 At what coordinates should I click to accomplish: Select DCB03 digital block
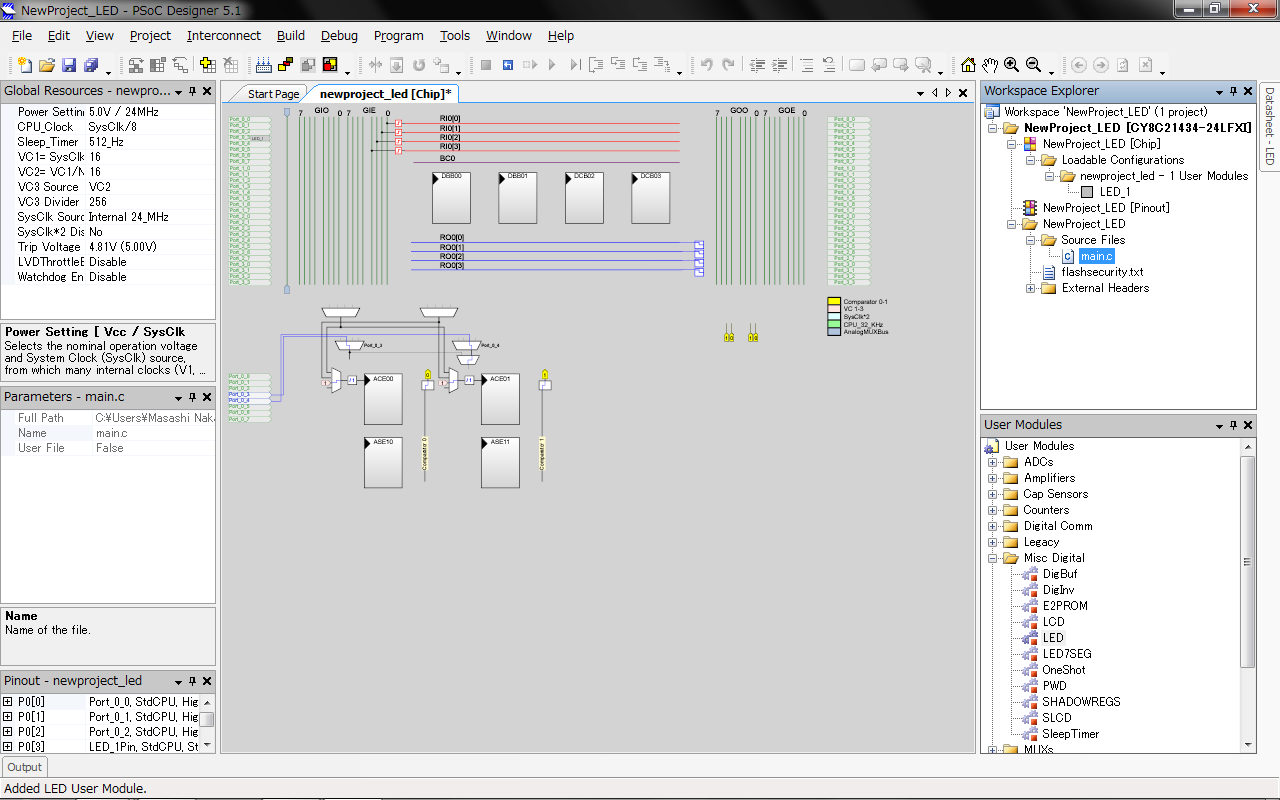click(x=650, y=197)
